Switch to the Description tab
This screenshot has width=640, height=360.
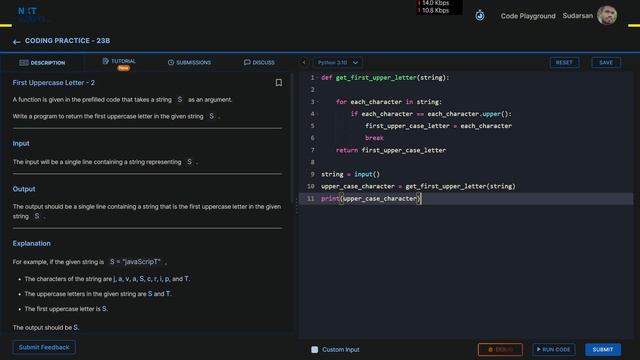point(42,63)
